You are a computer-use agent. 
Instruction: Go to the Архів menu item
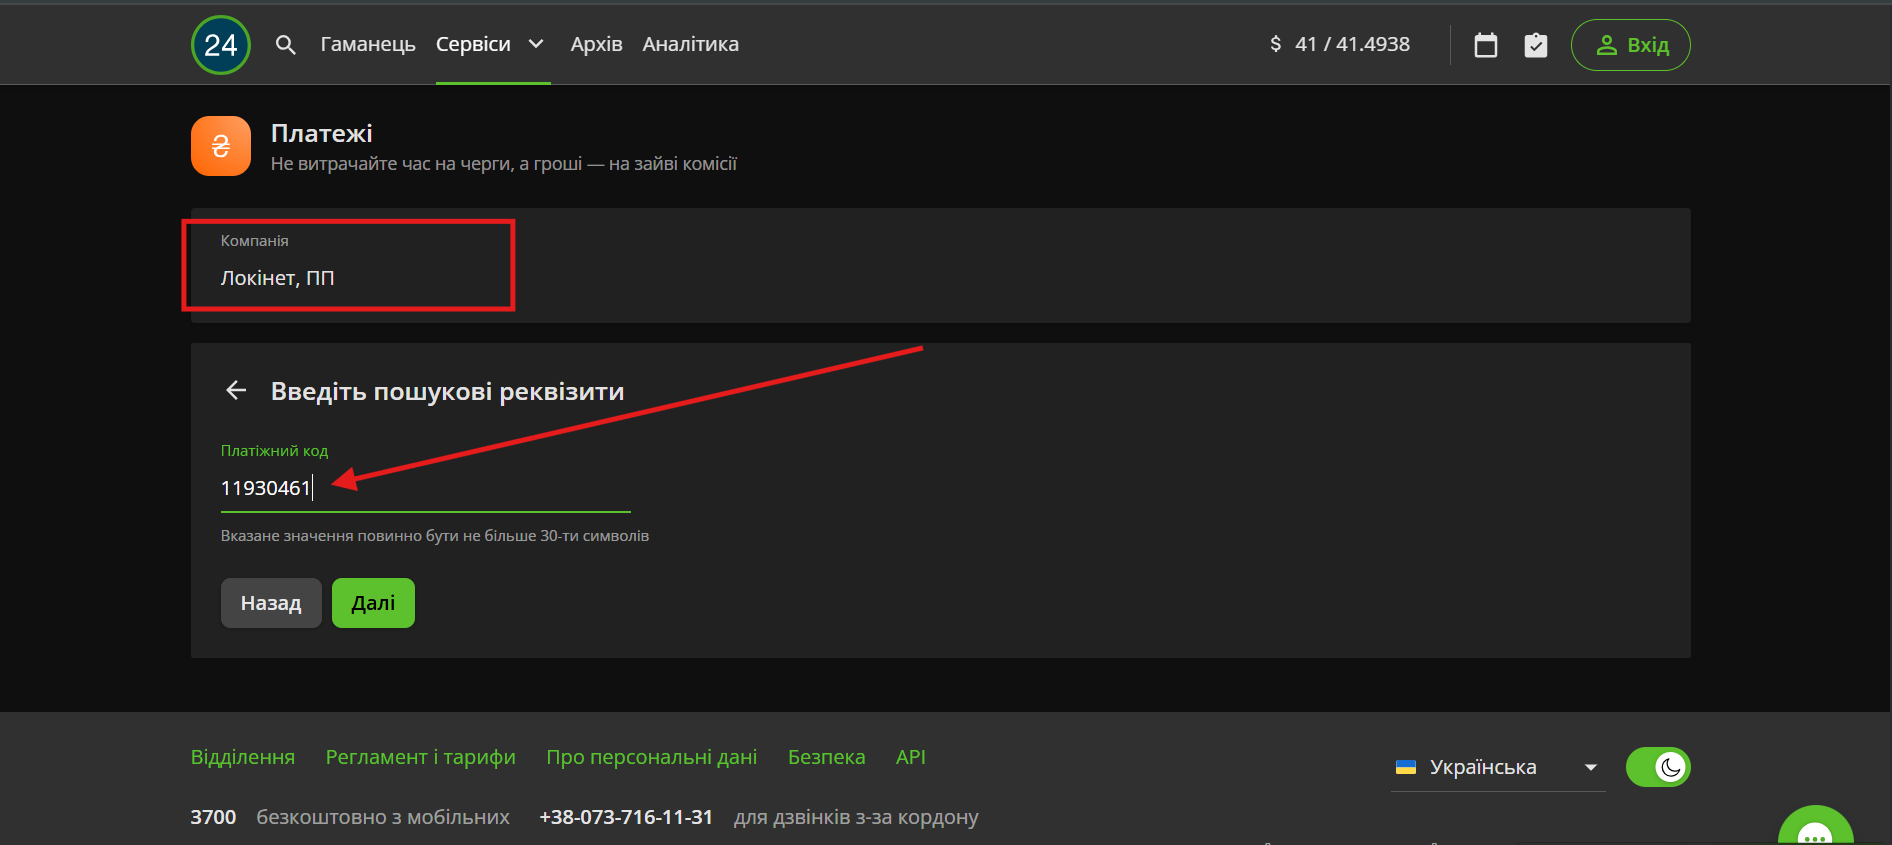pos(596,44)
